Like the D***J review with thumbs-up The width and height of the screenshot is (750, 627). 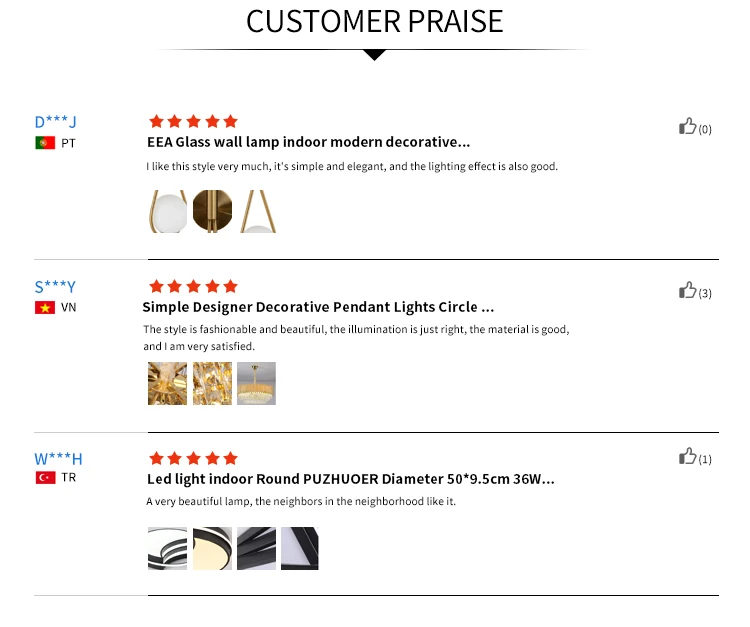(687, 126)
